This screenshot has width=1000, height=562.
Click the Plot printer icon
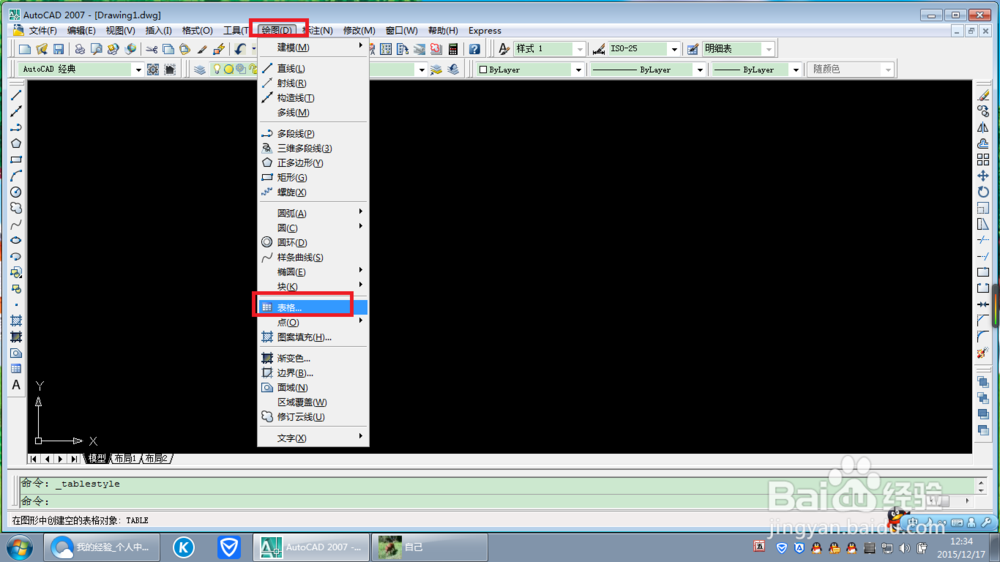tap(80, 49)
